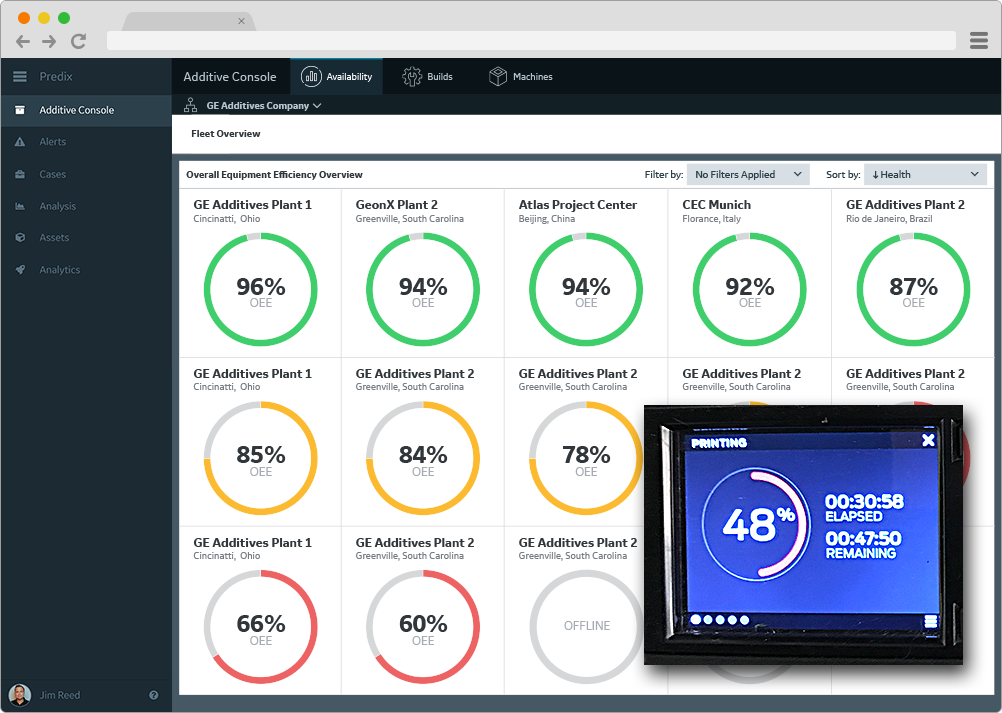Click the Atlas Project Center title
1002x713 pixels.
[578, 204]
